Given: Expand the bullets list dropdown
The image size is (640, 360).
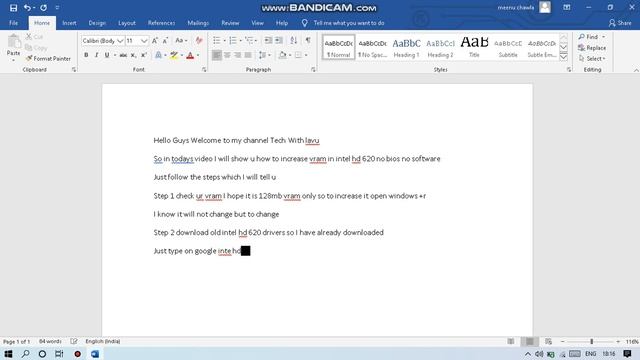Looking at the screenshot, I should pos(224,40).
